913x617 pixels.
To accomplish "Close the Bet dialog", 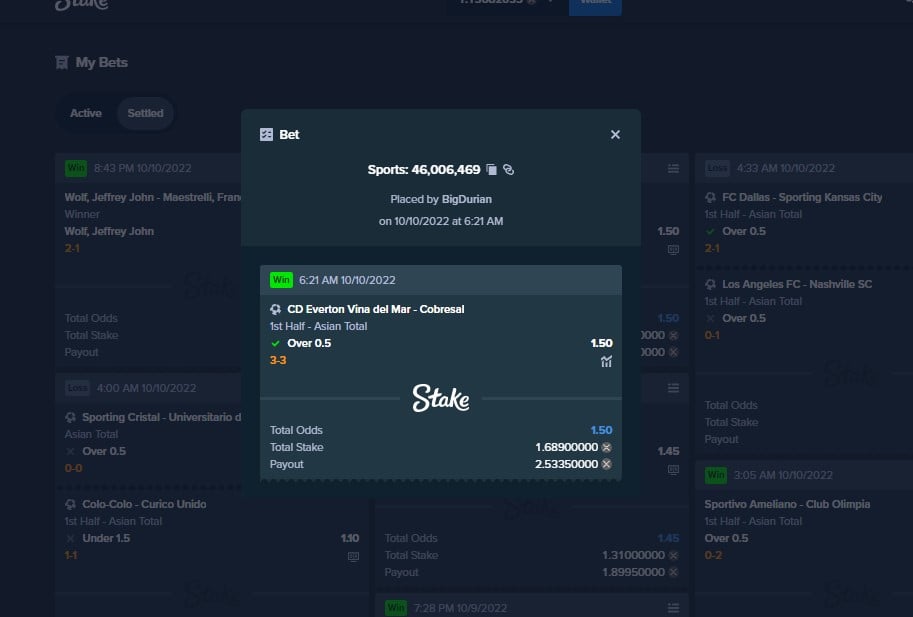I will (615, 134).
